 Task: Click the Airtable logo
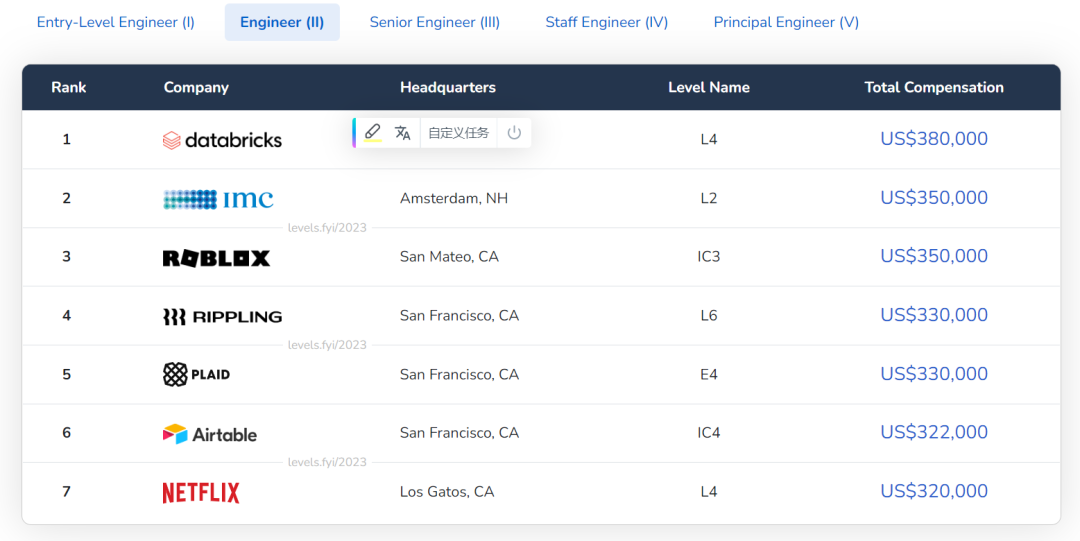[210, 434]
